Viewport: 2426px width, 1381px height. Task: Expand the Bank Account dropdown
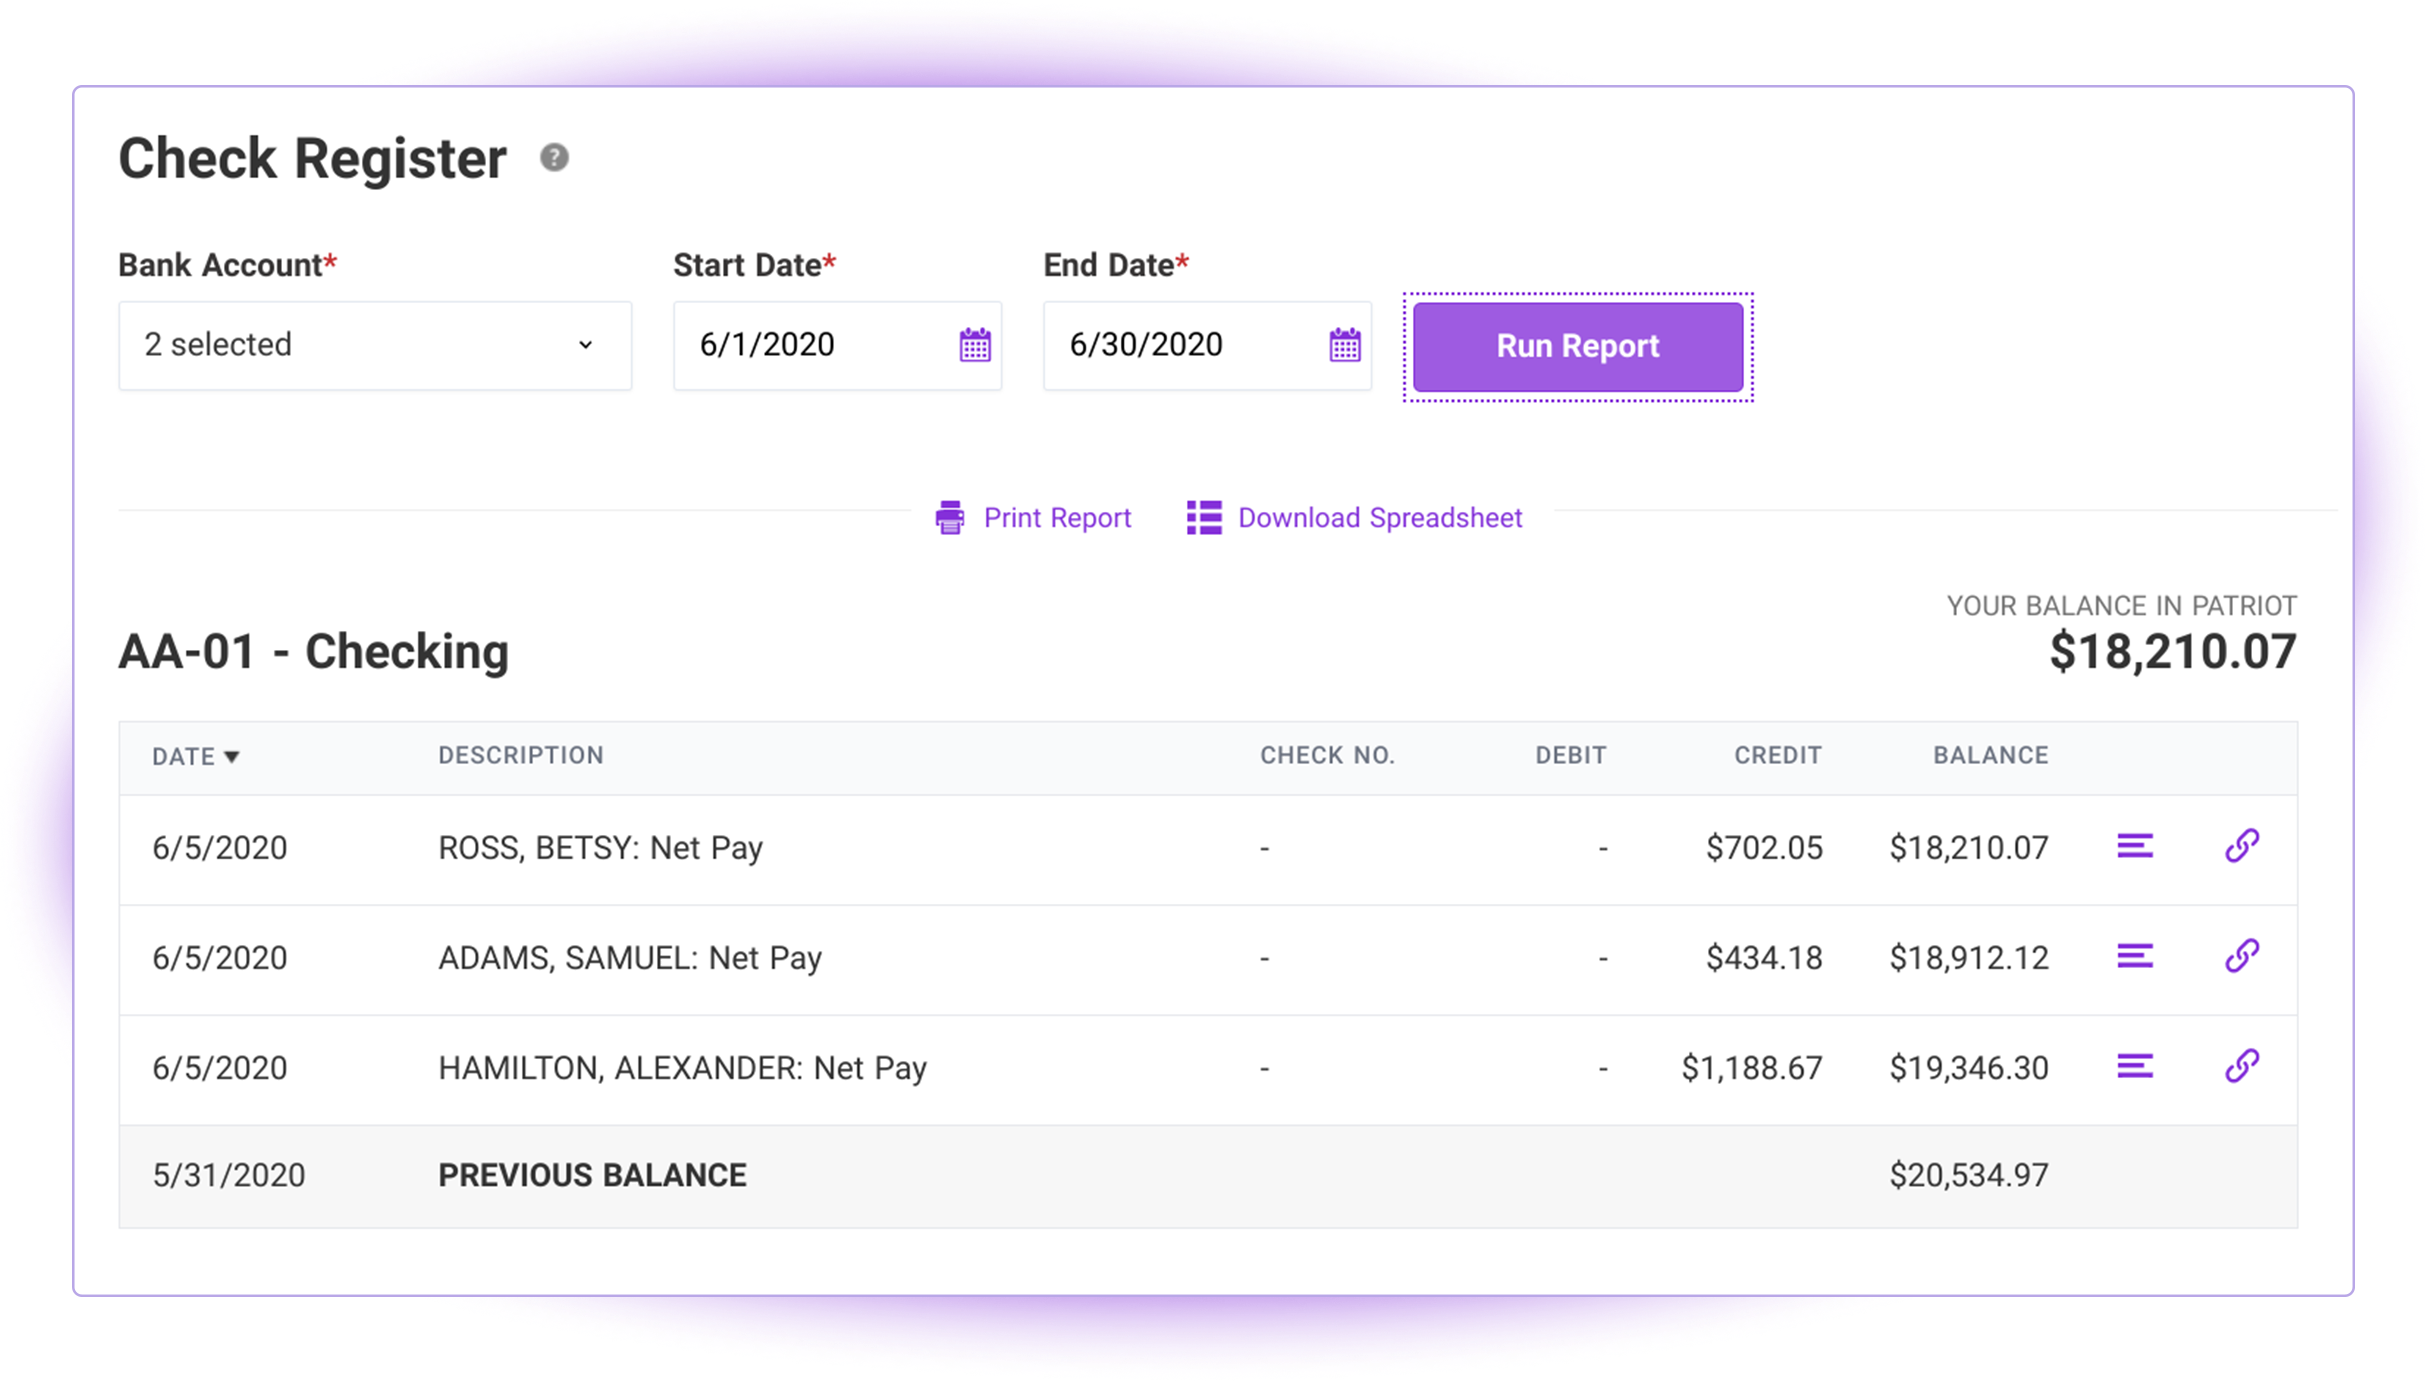(x=375, y=345)
